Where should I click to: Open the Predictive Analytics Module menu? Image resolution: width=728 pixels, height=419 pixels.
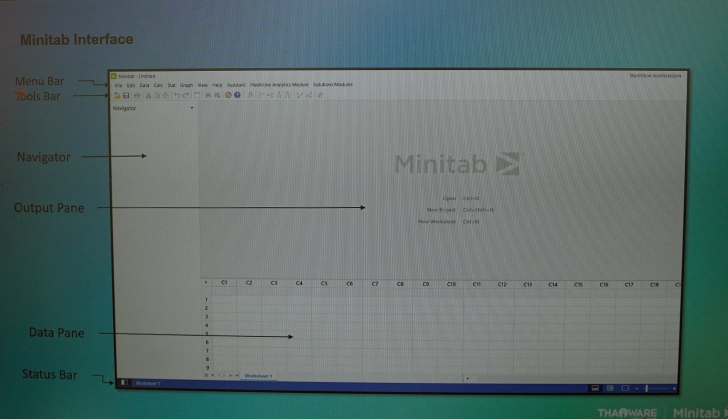click(x=279, y=85)
